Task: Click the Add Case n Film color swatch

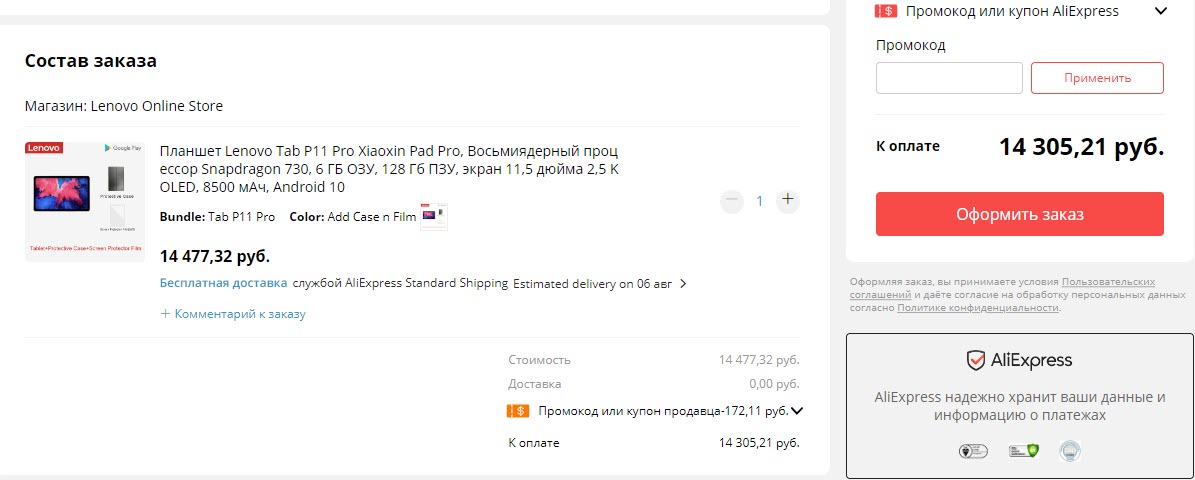Action: tap(434, 217)
